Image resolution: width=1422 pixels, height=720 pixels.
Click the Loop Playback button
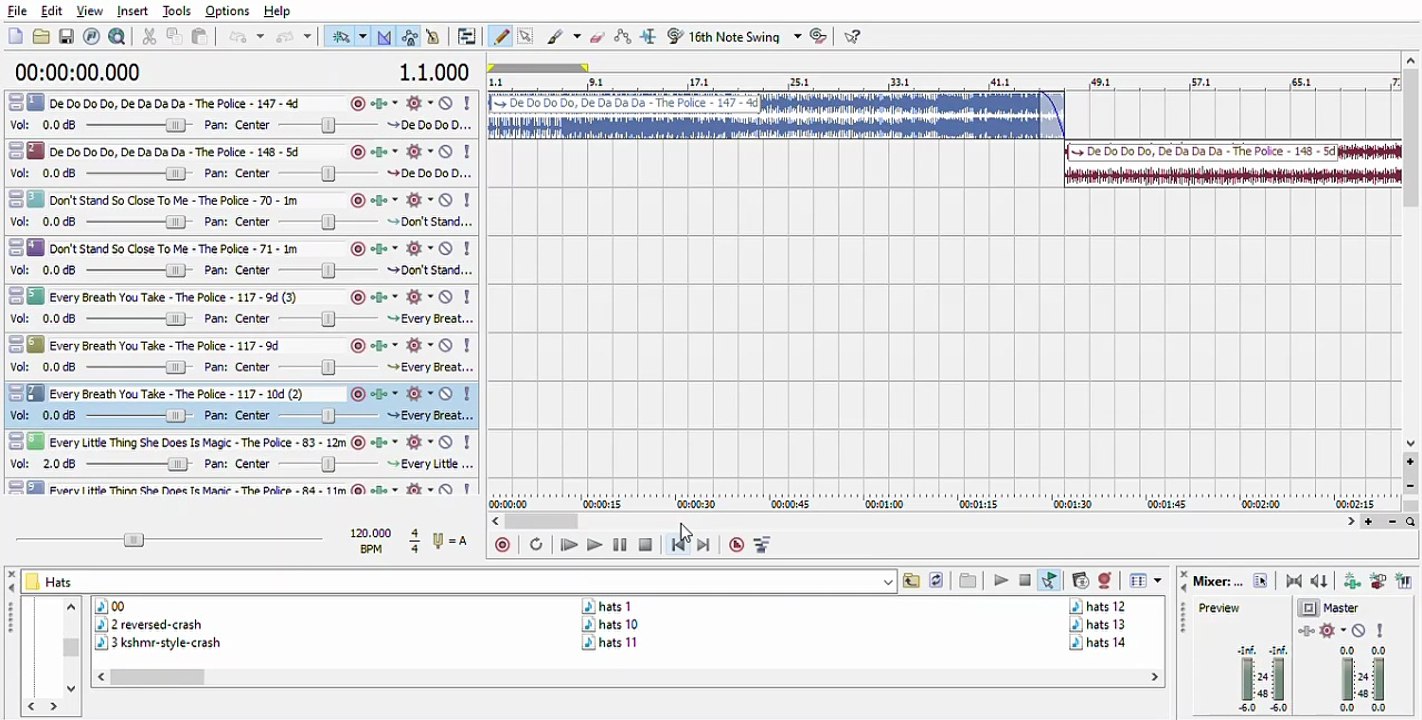click(536, 544)
